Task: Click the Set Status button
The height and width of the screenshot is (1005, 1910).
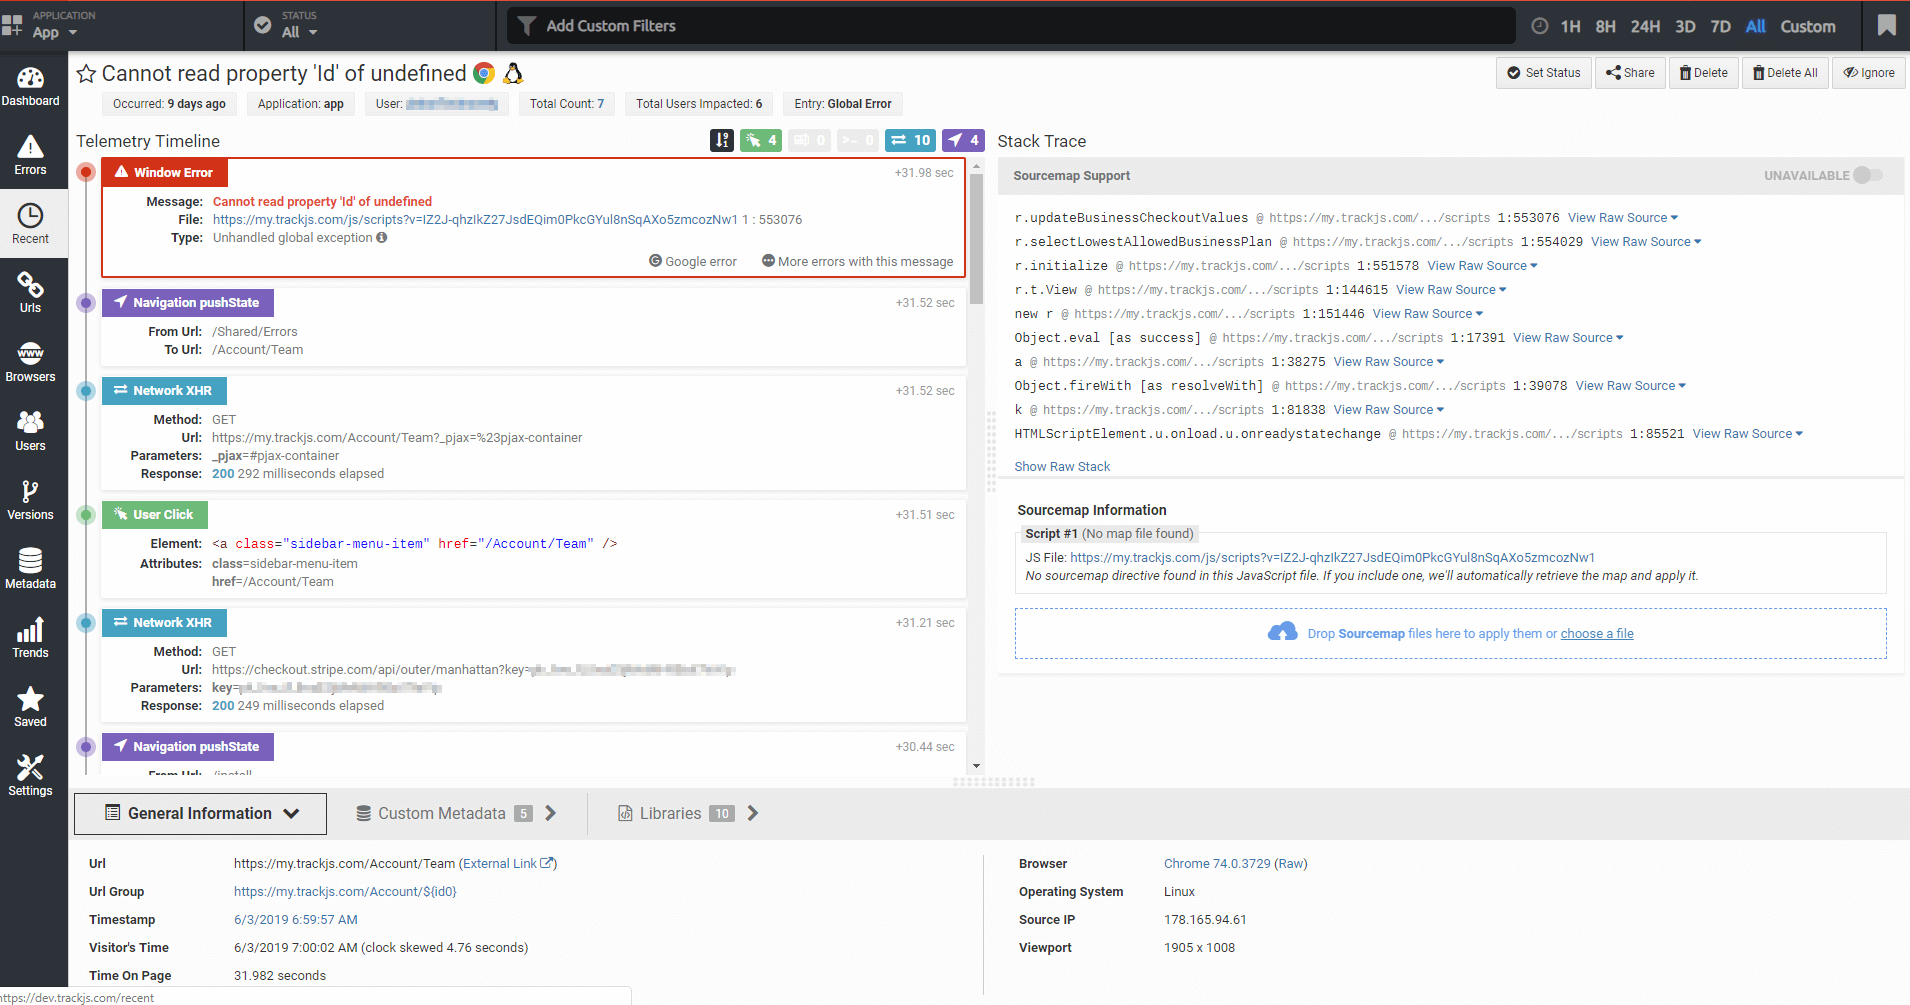Action: point(1544,73)
